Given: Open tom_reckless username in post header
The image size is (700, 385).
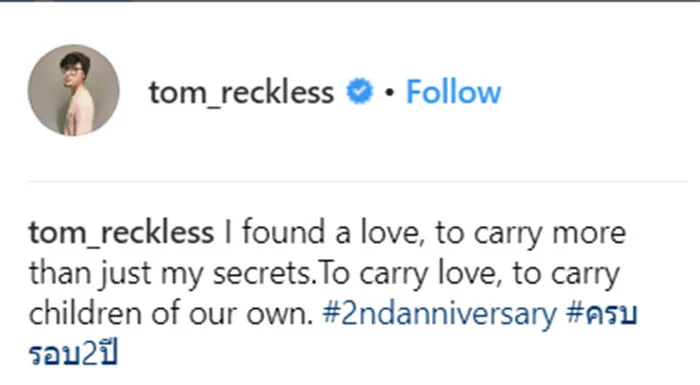Looking at the screenshot, I should point(242,92).
